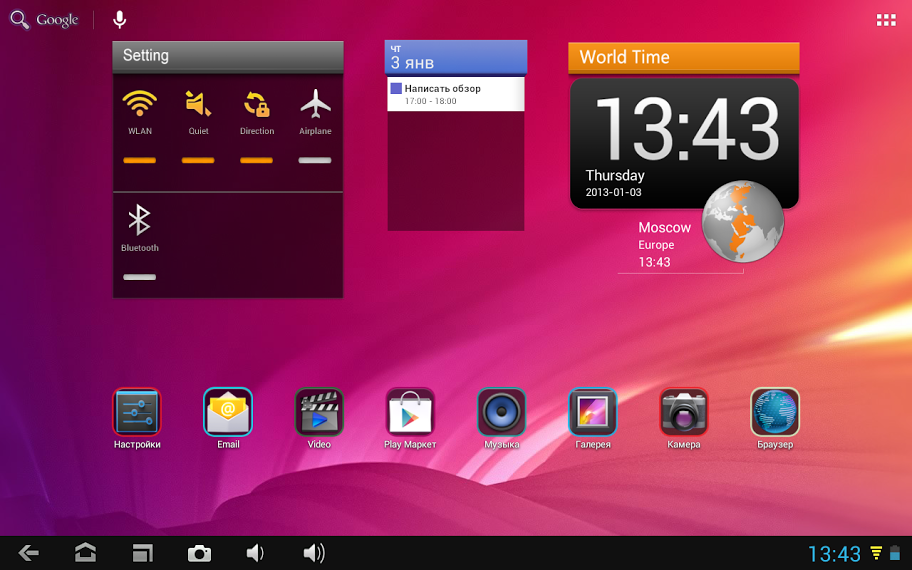Open the status bar clock 13:43
This screenshot has height=570, width=912.
834,553
